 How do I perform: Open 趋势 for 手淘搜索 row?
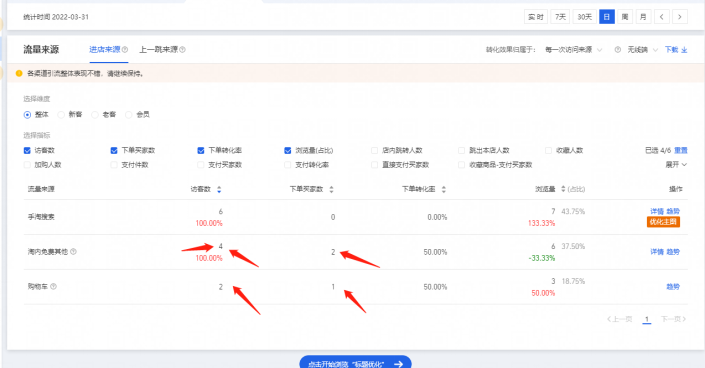click(x=673, y=211)
